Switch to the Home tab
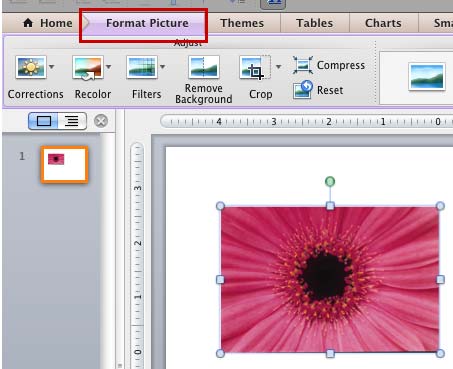 click(x=47, y=23)
